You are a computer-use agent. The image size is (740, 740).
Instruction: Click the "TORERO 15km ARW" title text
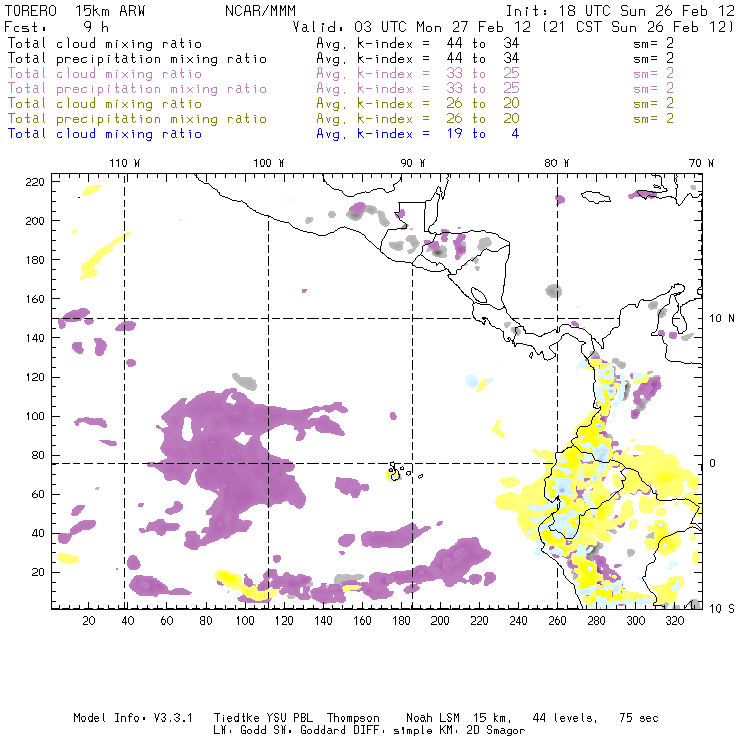pyautogui.click(x=75, y=11)
